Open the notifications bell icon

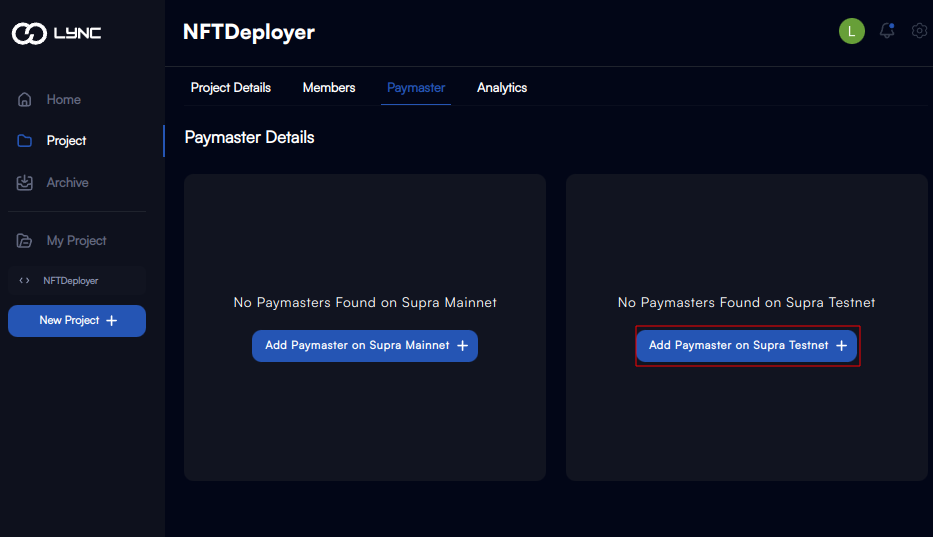click(887, 30)
